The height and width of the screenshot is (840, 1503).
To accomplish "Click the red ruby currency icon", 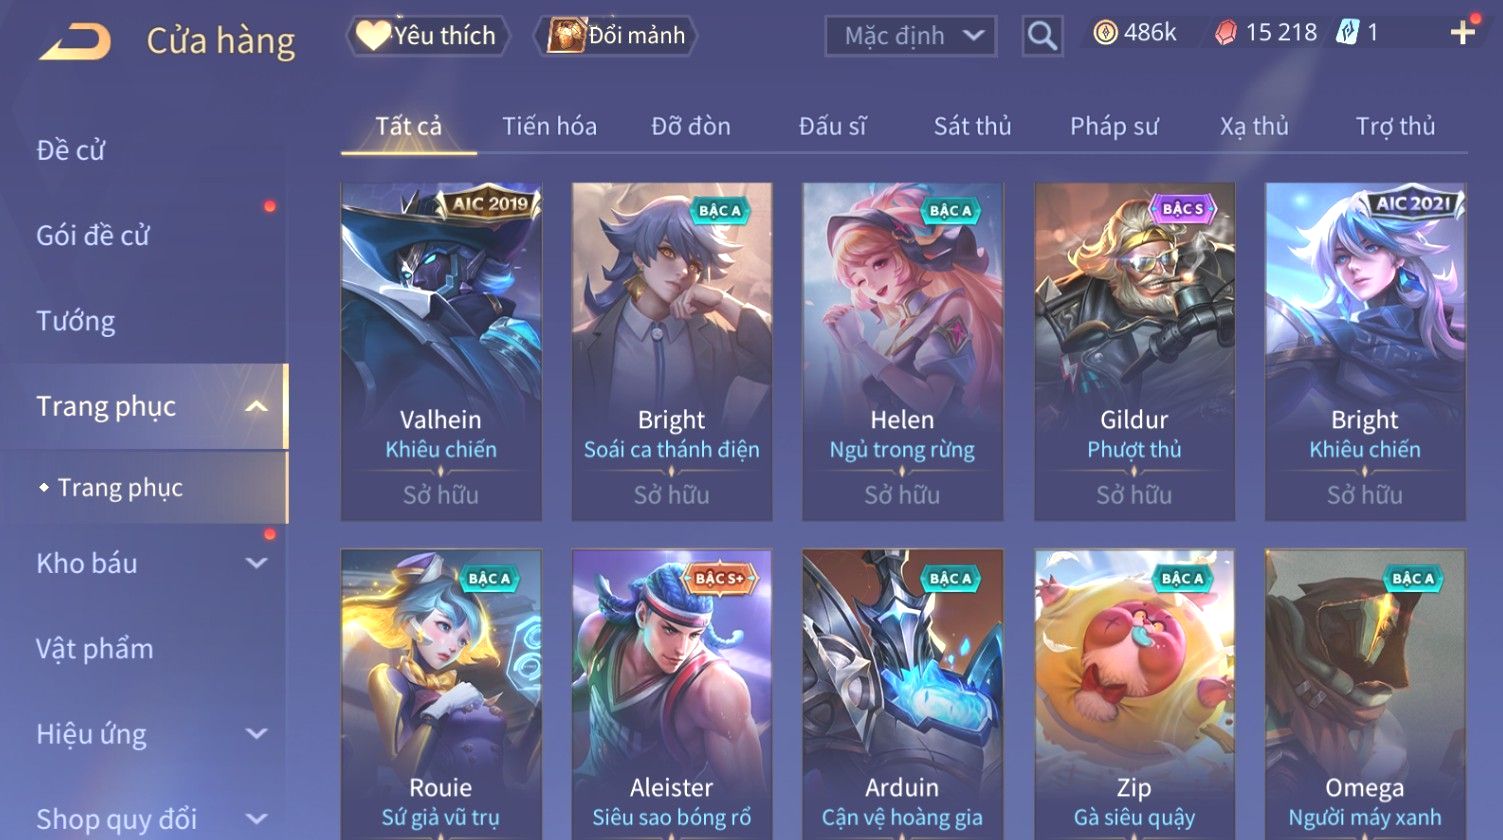I will pos(1225,34).
